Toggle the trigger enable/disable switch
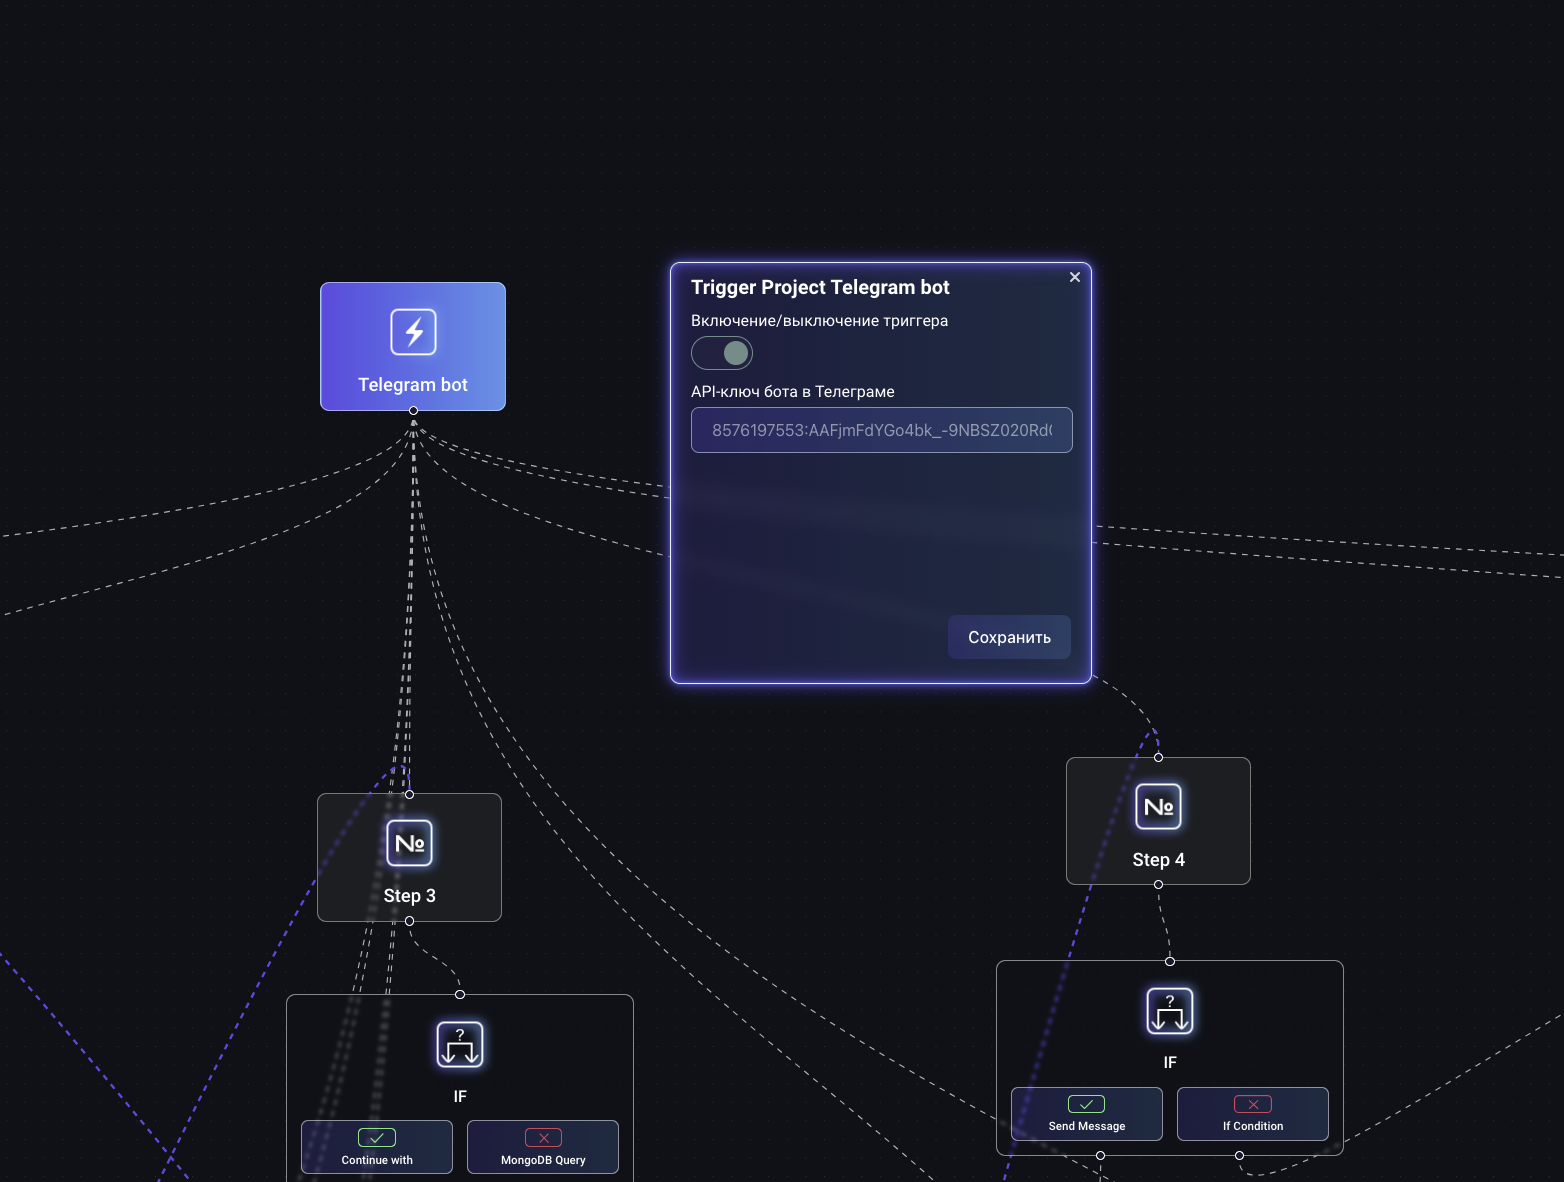The height and width of the screenshot is (1182, 1564). 722,353
